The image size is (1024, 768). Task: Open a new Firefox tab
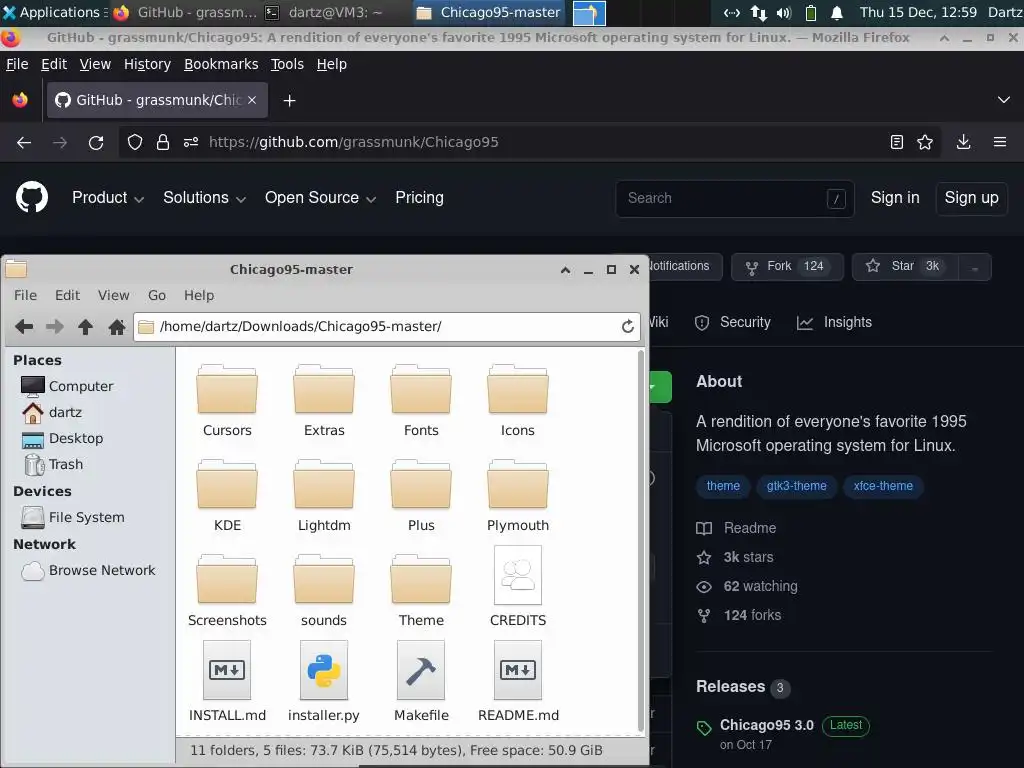click(x=289, y=100)
